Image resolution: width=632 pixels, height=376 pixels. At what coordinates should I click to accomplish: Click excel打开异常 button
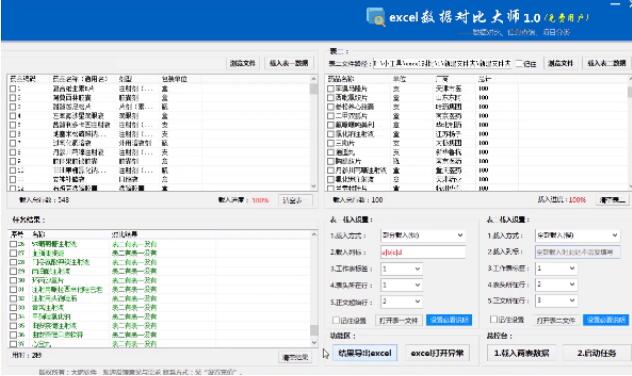click(x=437, y=353)
